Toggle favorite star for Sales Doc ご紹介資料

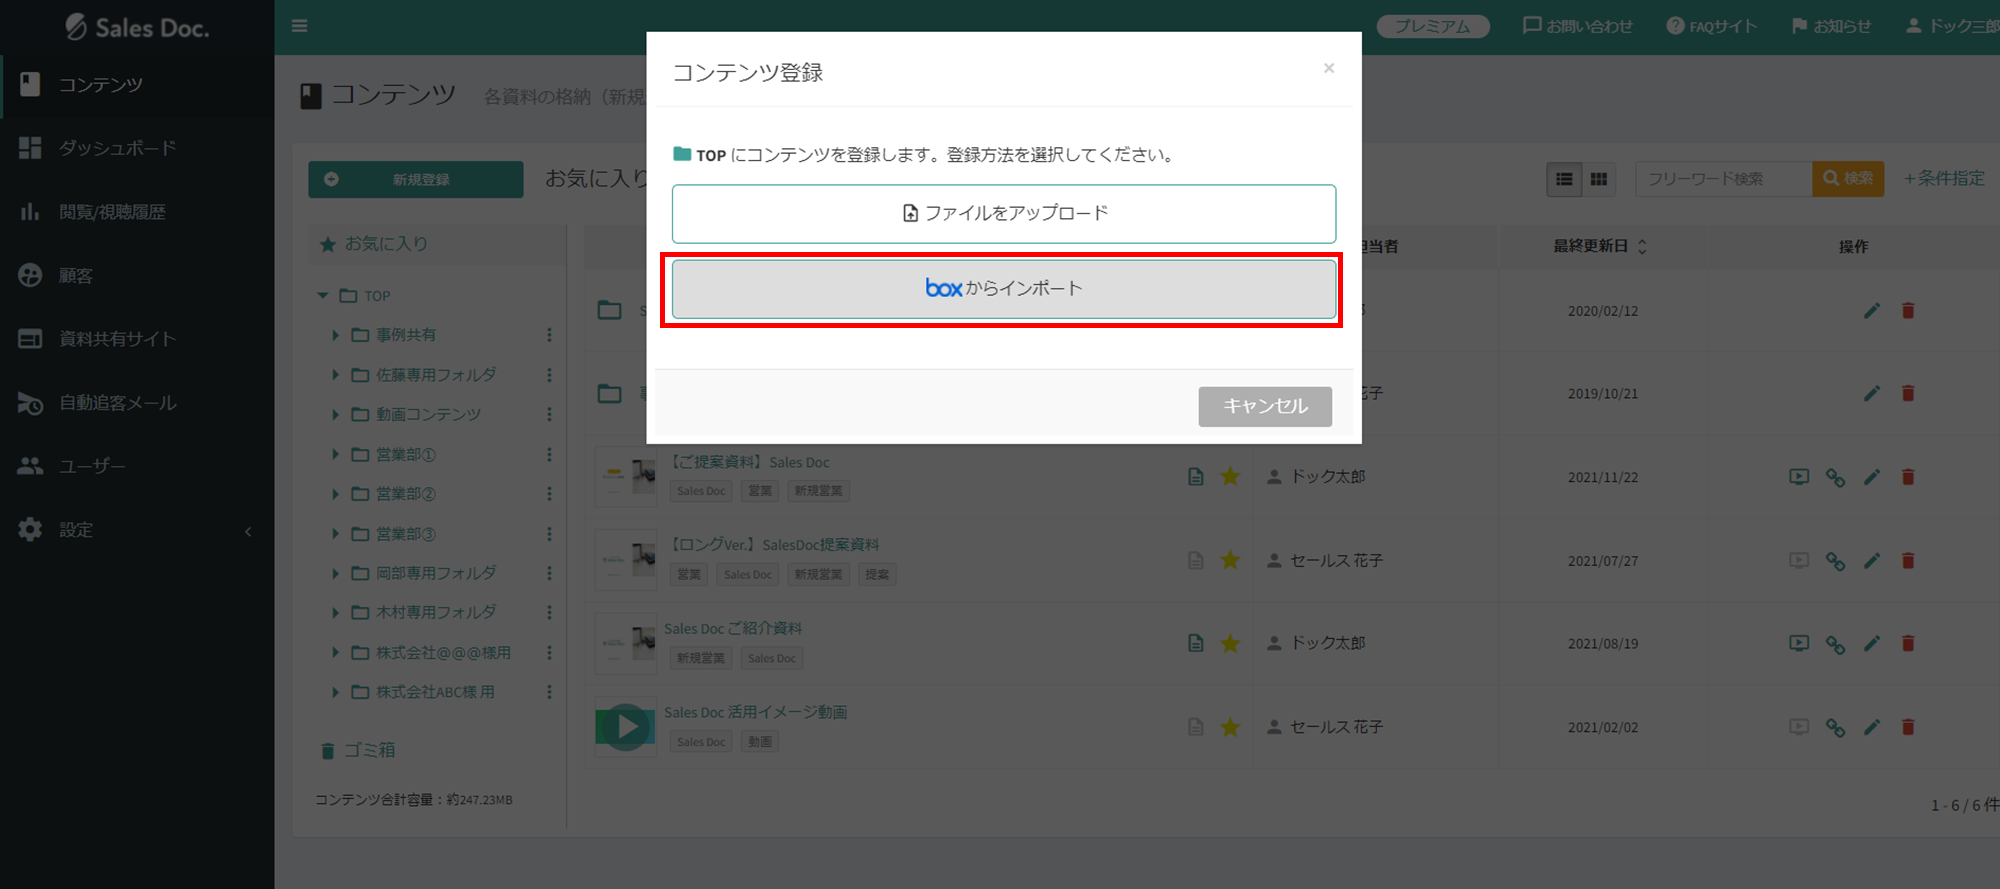[x=1230, y=643]
